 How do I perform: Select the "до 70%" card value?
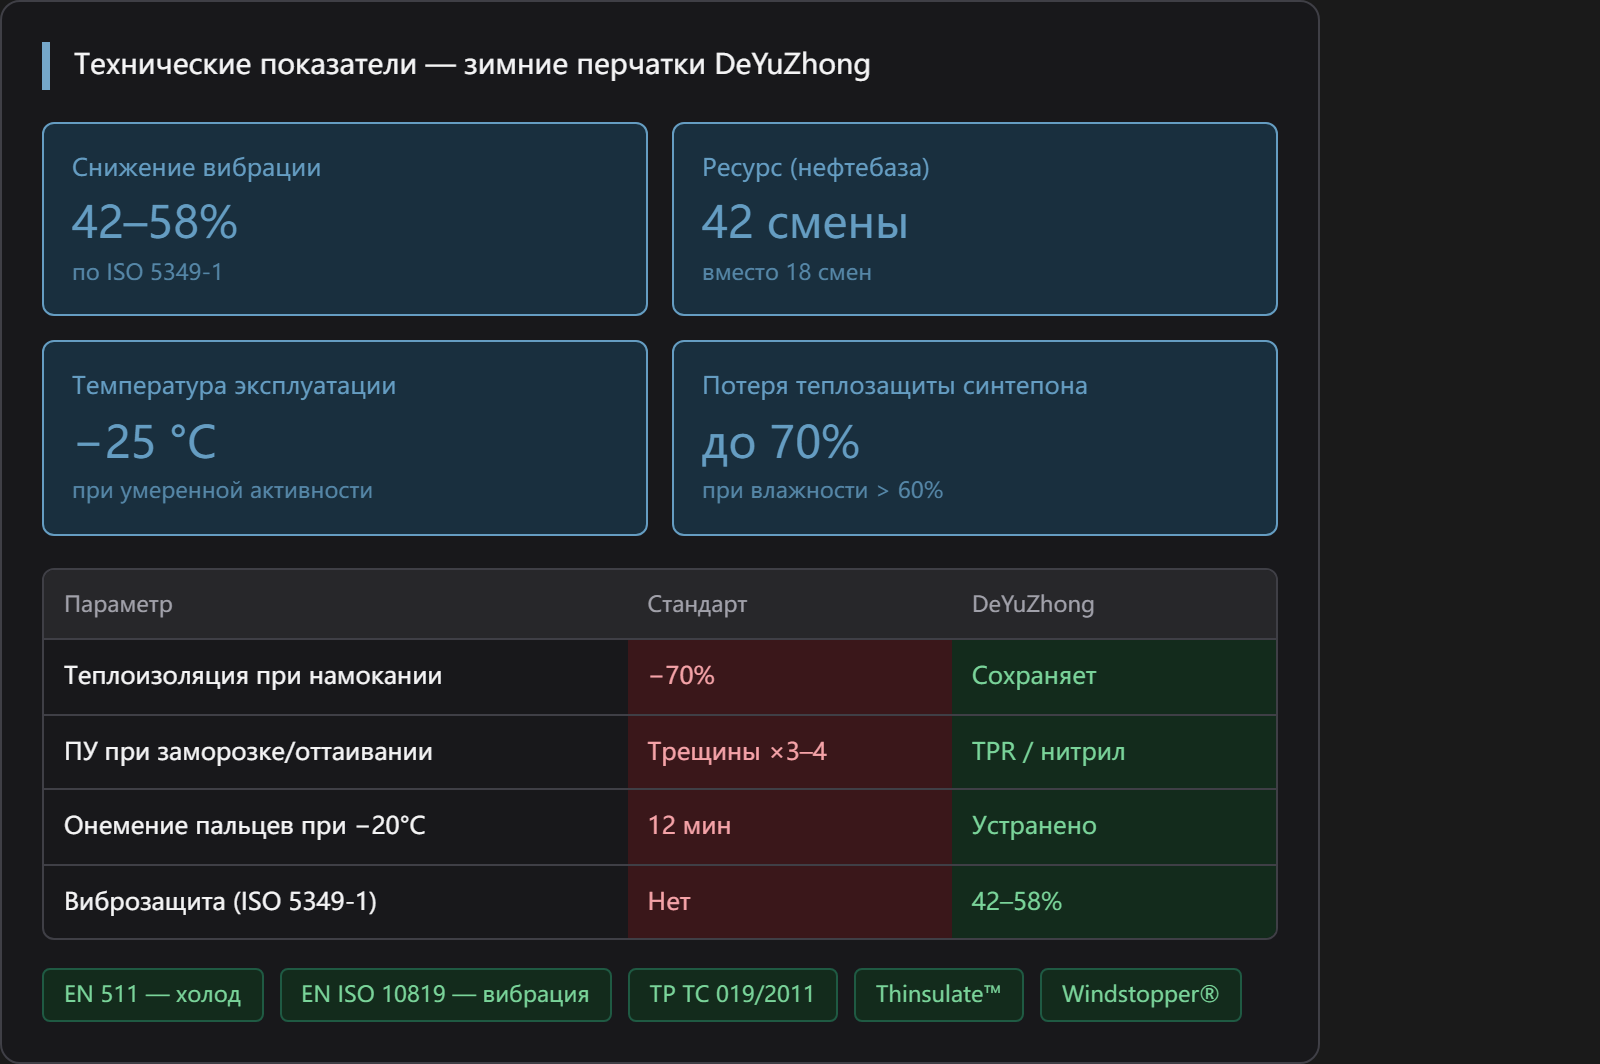point(781,442)
